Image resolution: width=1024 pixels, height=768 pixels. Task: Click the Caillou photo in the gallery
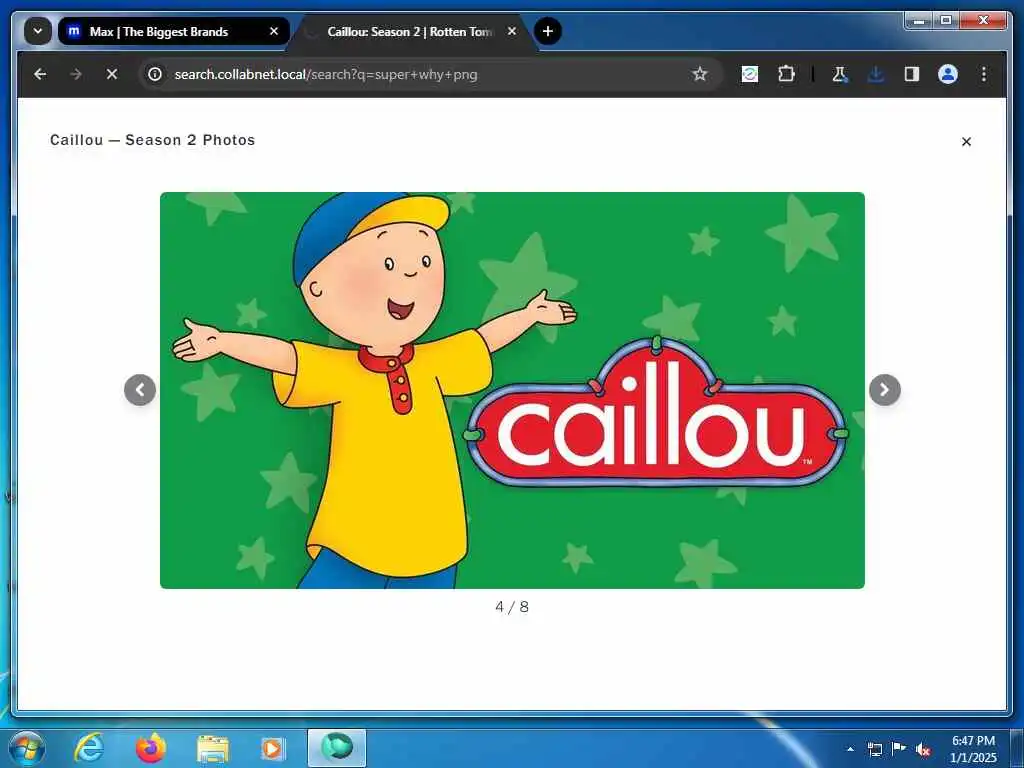(x=512, y=390)
